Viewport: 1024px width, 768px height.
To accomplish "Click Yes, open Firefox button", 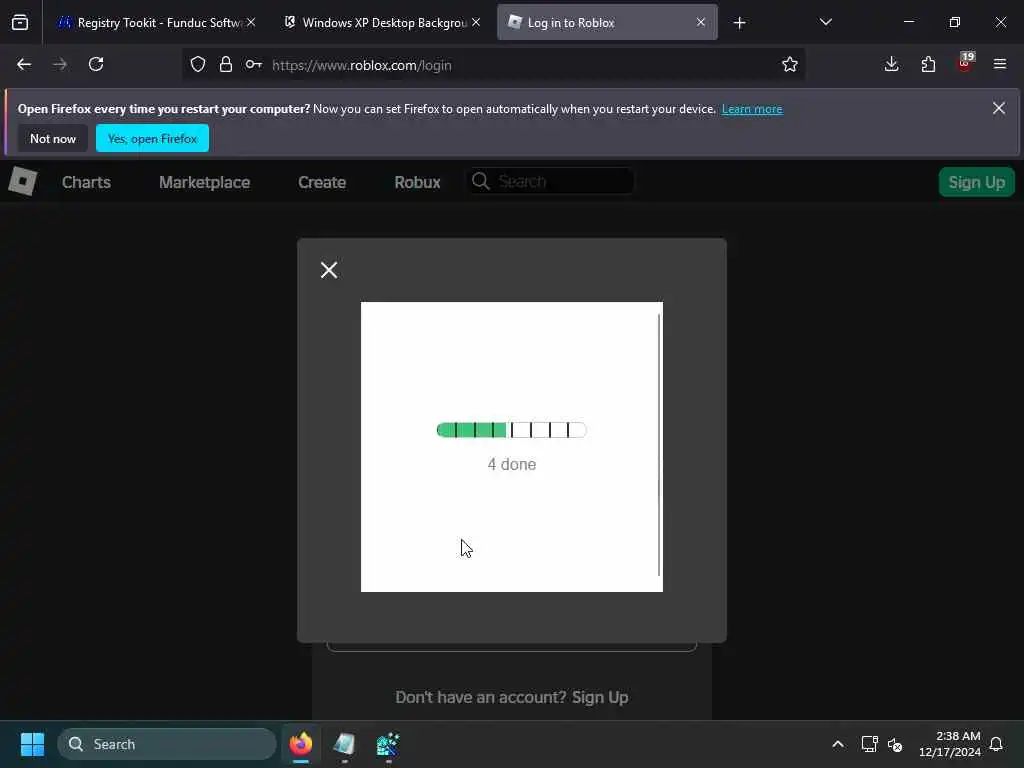I will [152, 138].
